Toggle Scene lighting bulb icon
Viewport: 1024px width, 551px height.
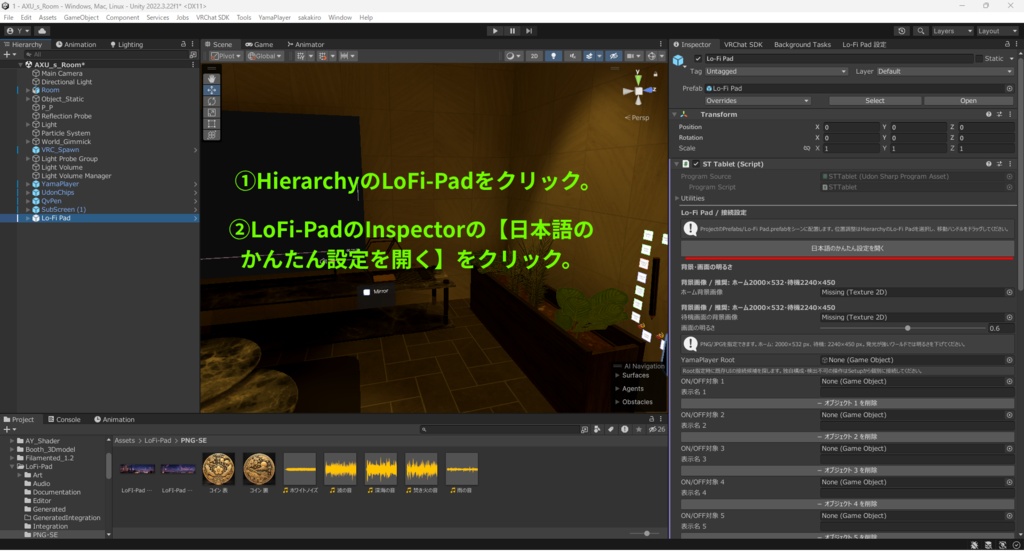tap(553, 56)
